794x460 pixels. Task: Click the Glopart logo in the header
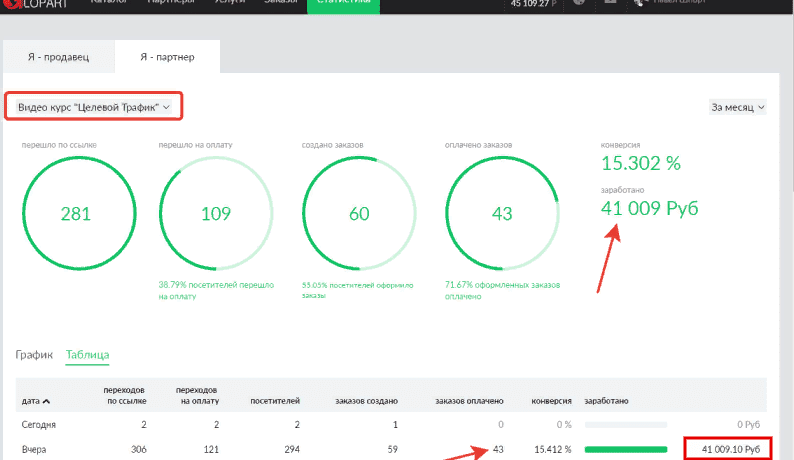[35, 4]
